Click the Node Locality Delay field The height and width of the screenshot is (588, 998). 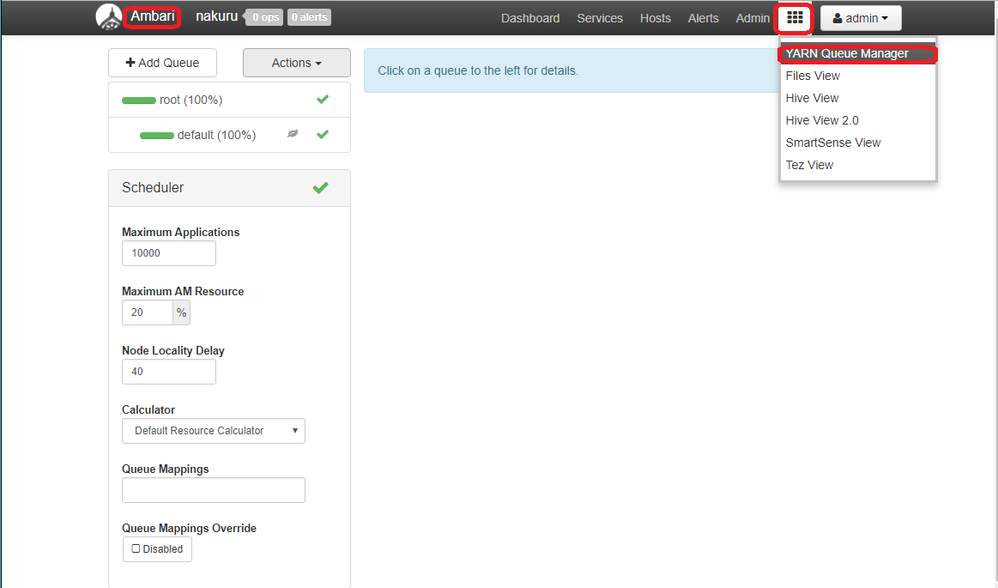pyautogui.click(x=169, y=372)
